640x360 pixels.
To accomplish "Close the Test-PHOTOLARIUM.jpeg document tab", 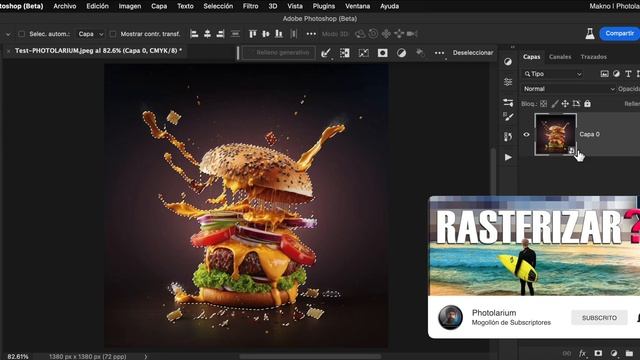I will coord(8,51).
